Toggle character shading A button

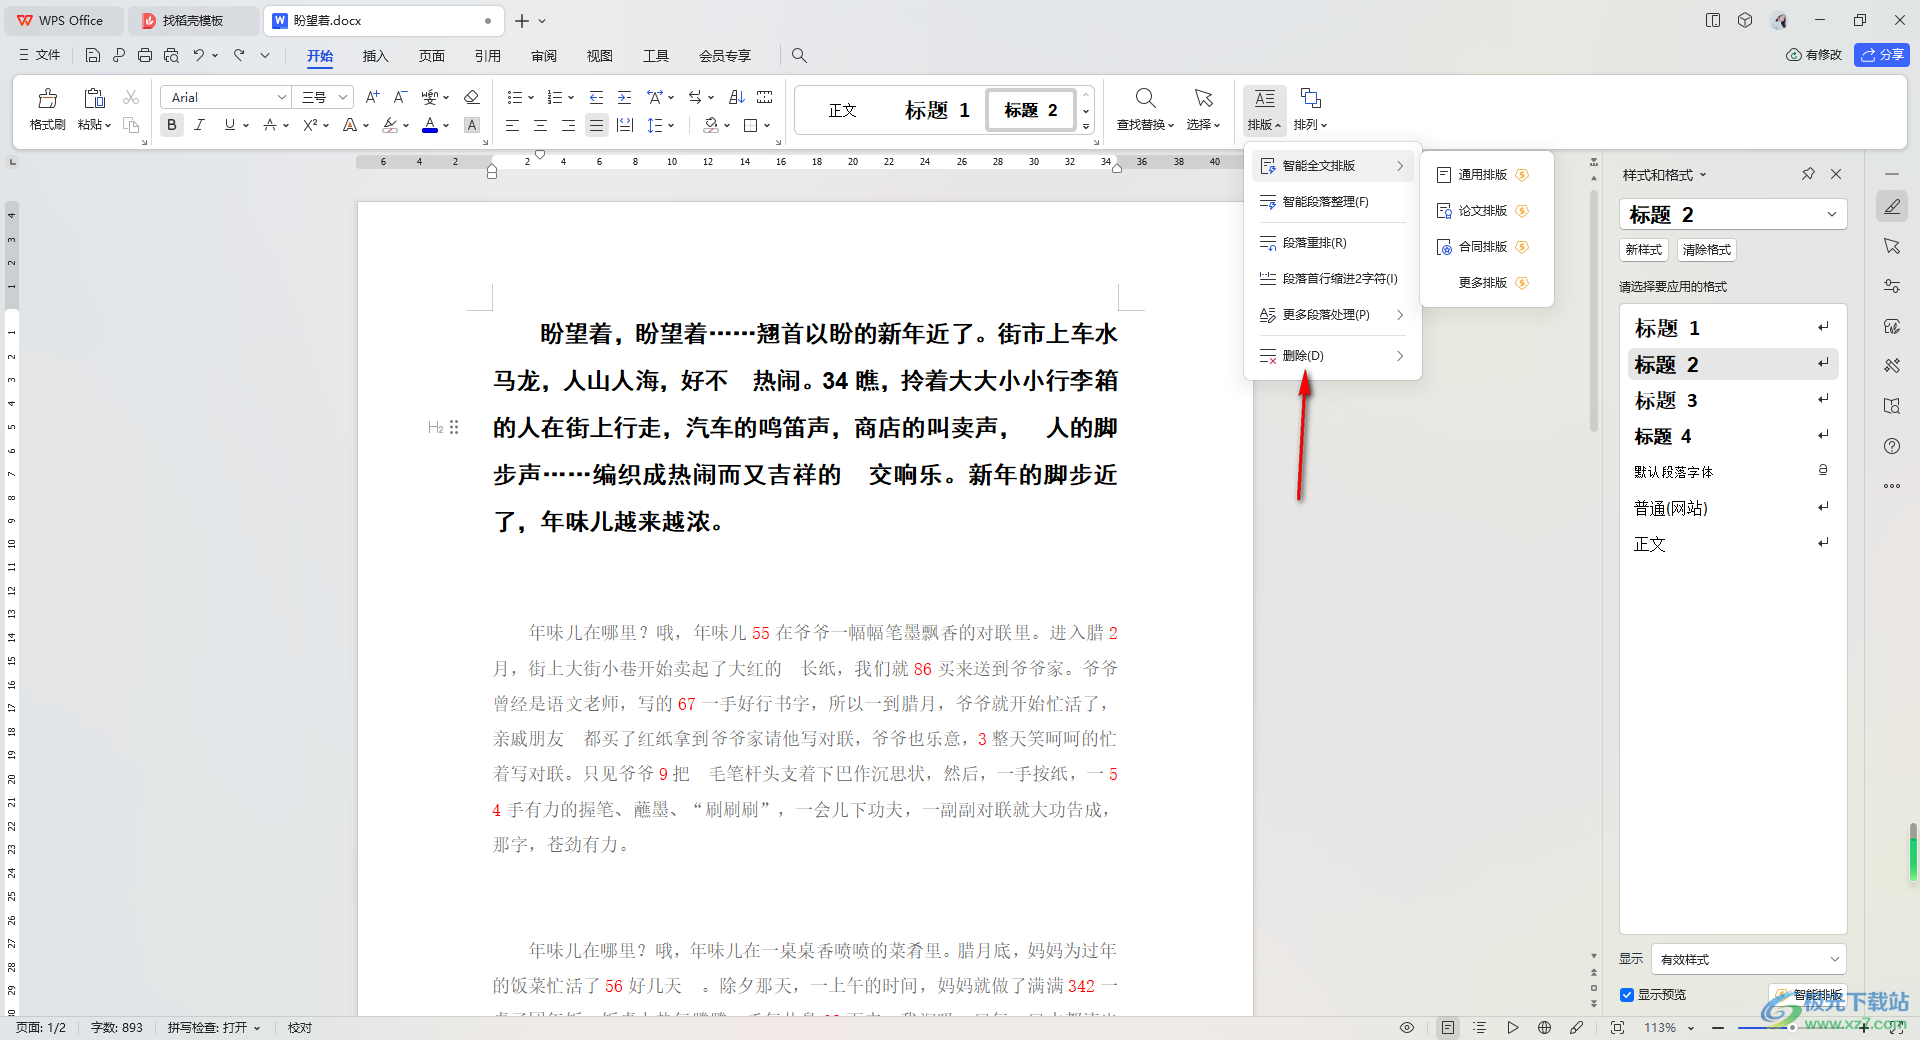click(x=472, y=125)
